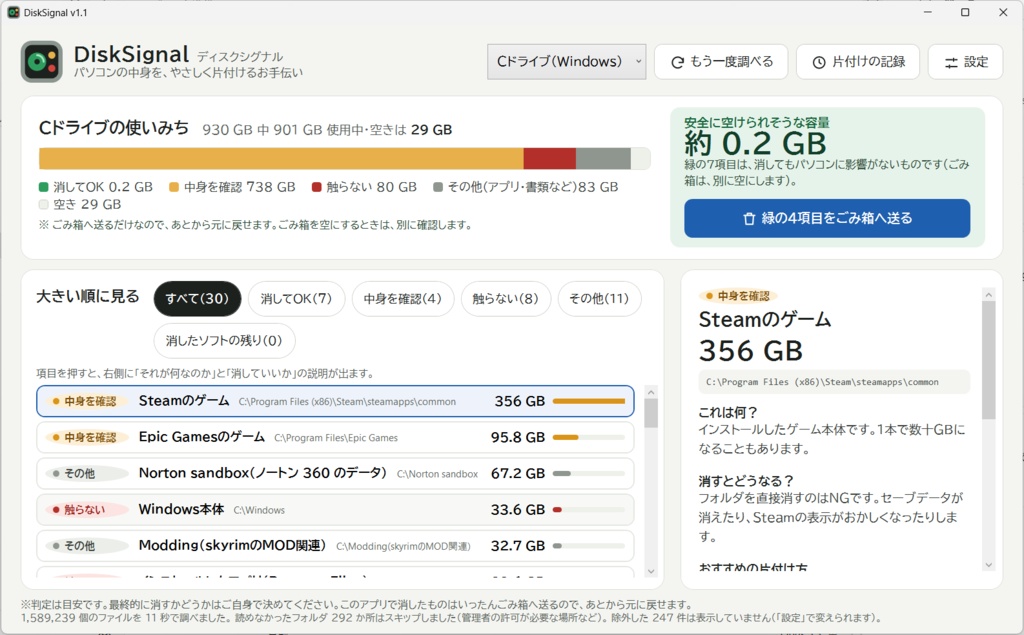Select the 消してOK(7) filter tab
This screenshot has height=635, width=1024.
click(296, 299)
